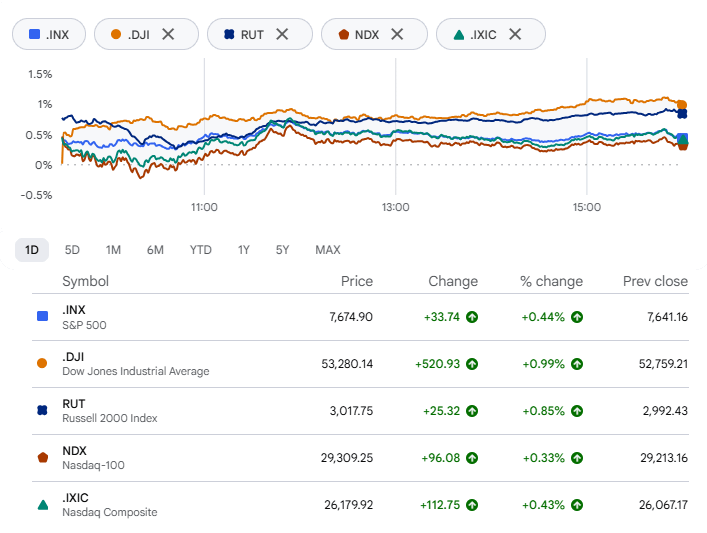707x533 pixels.
Task: Select the YTD range tab
Action: click(x=201, y=250)
